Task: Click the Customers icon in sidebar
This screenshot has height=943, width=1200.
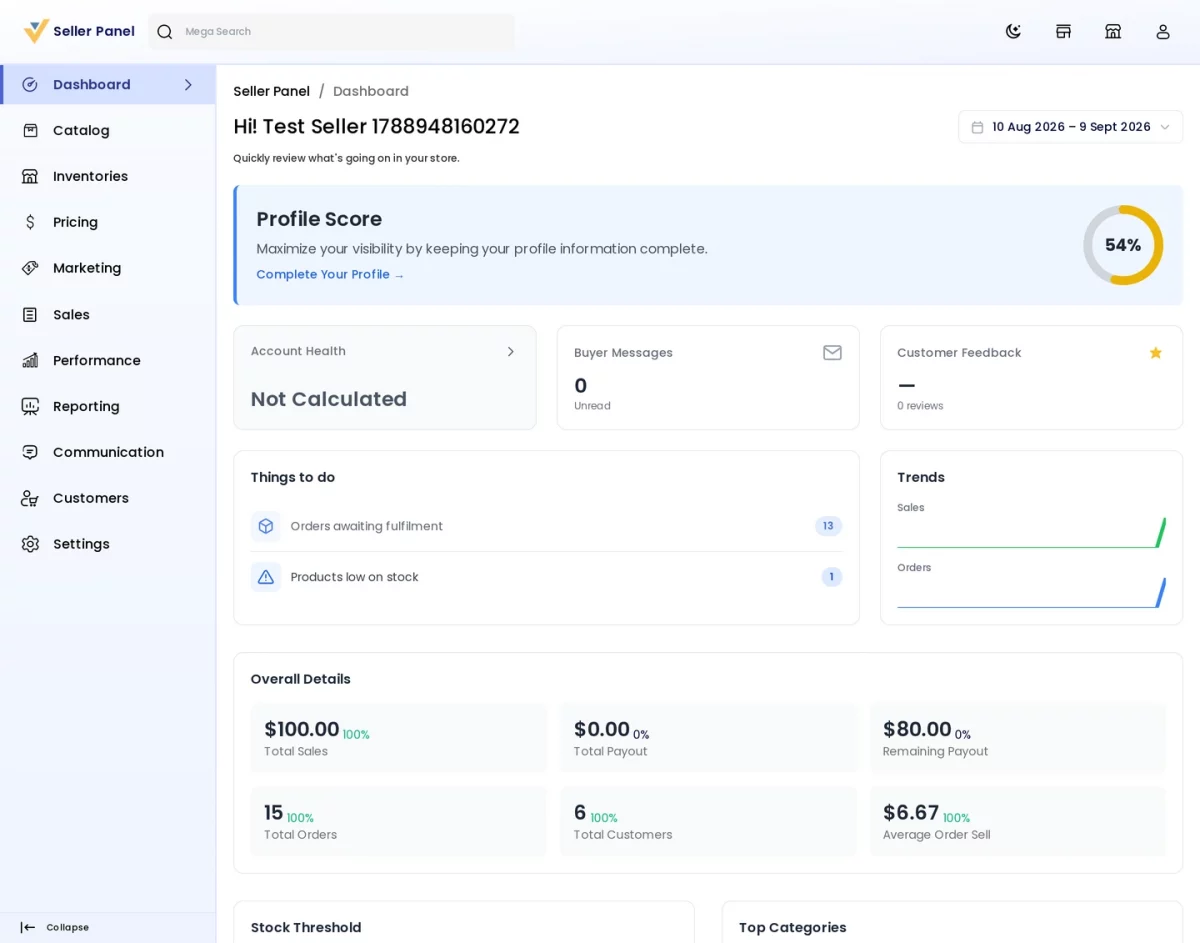Action: (30, 498)
